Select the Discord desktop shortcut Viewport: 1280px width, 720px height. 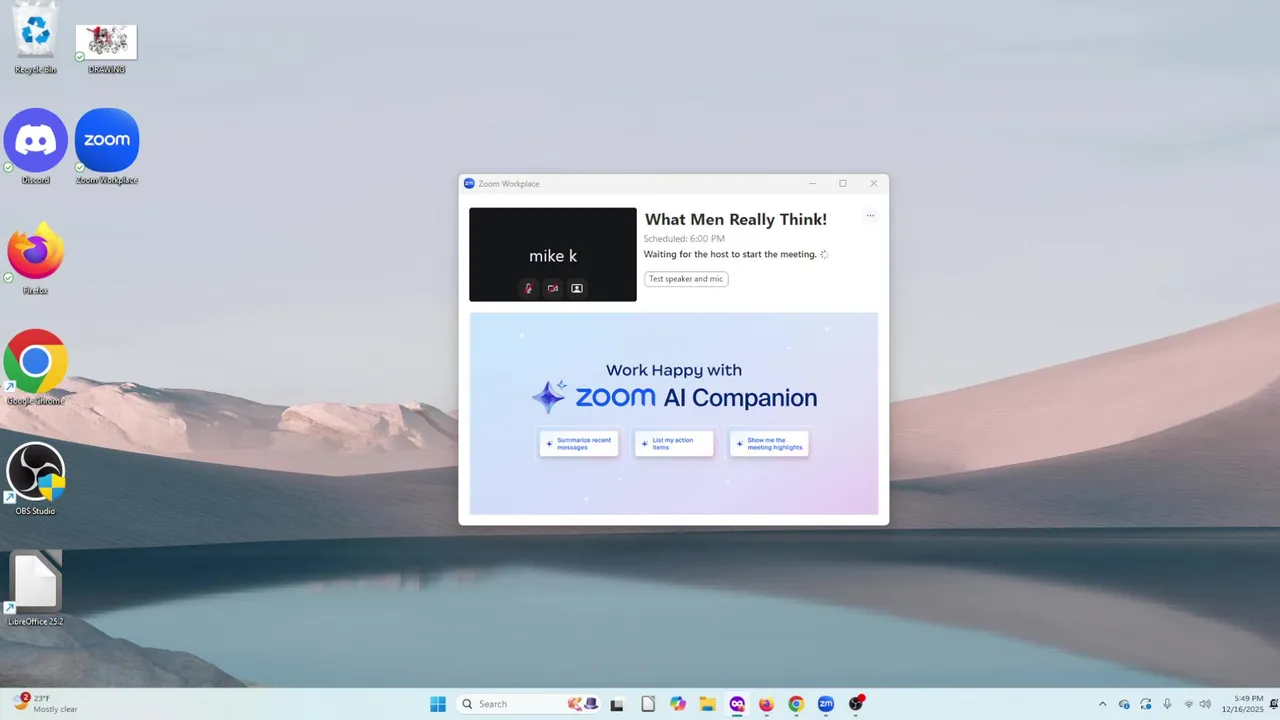36,146
